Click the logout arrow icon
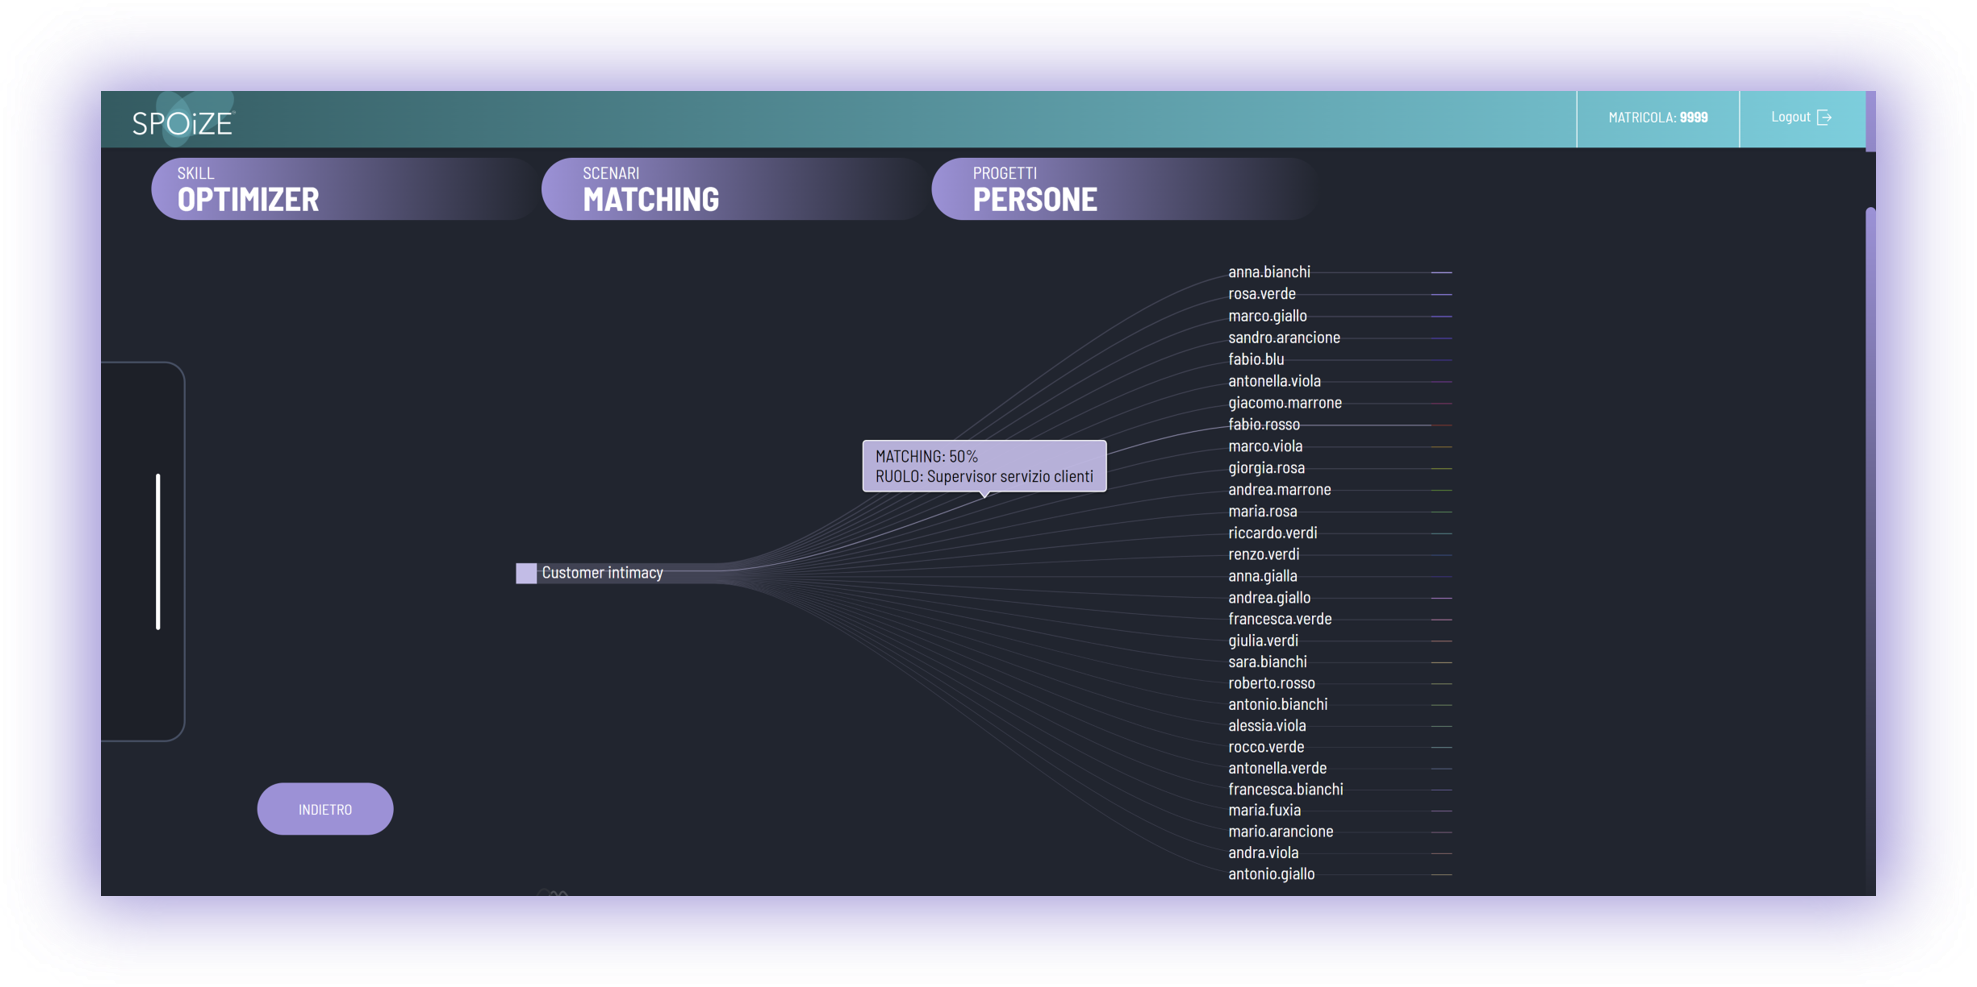Image resolution: width=1977 pixels, height=987 pixels. pos(1824,118)
